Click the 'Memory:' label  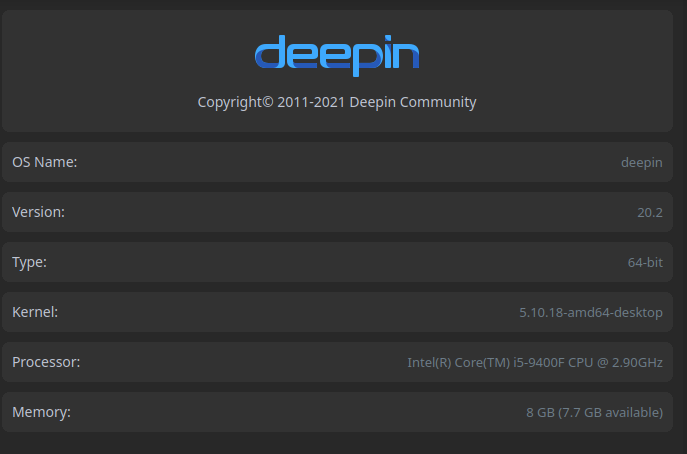click(x=42, y=412)
